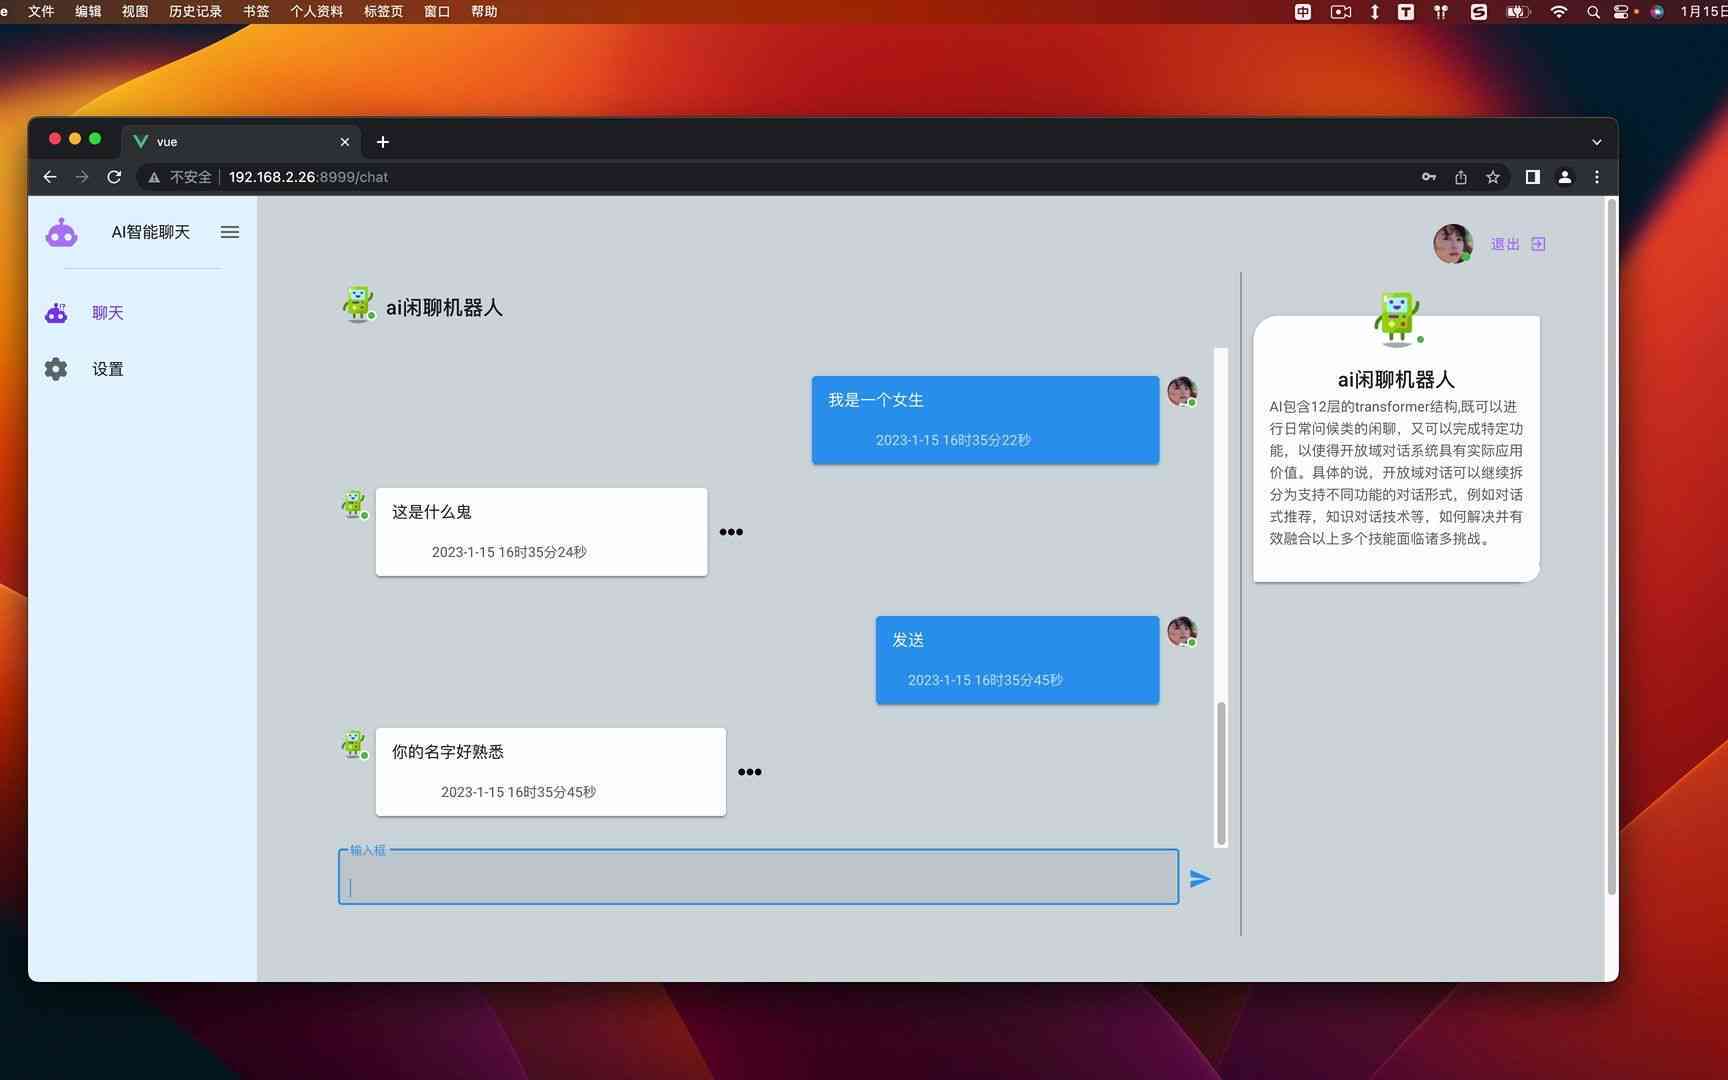Open the 书签 menu
Image resolution: width=1728 pixels, height=1080 pixels.
click(256, 11)
